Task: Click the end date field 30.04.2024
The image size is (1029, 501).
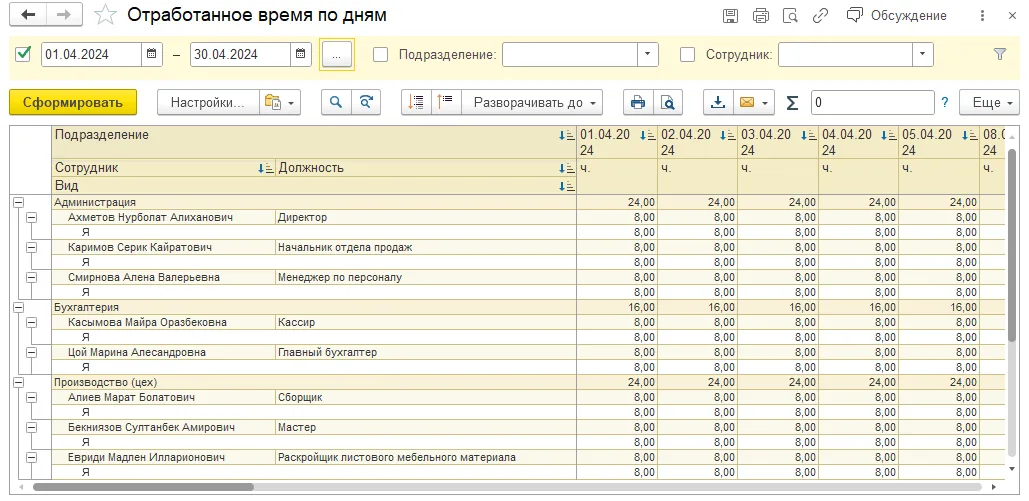Action: click(241, 54)
